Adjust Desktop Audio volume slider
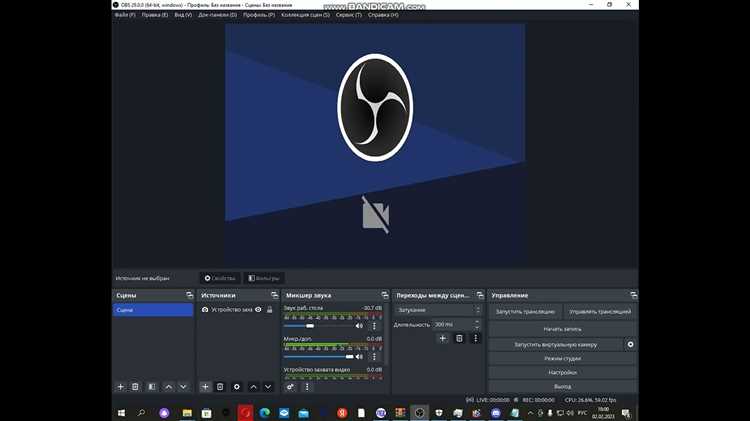This screenshot has height=421, width=750. coord(318,326)
